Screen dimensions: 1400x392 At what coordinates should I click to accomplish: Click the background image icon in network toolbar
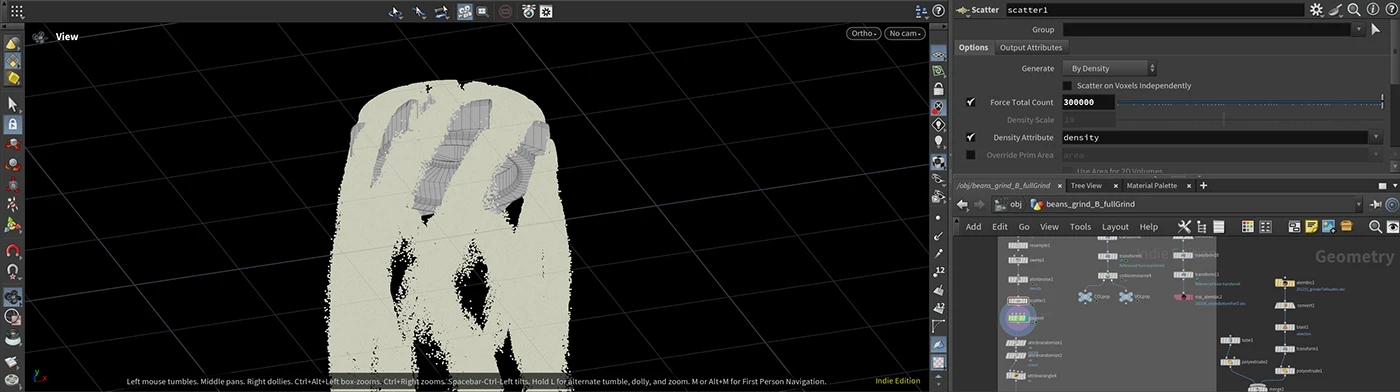click(1329, 227)
